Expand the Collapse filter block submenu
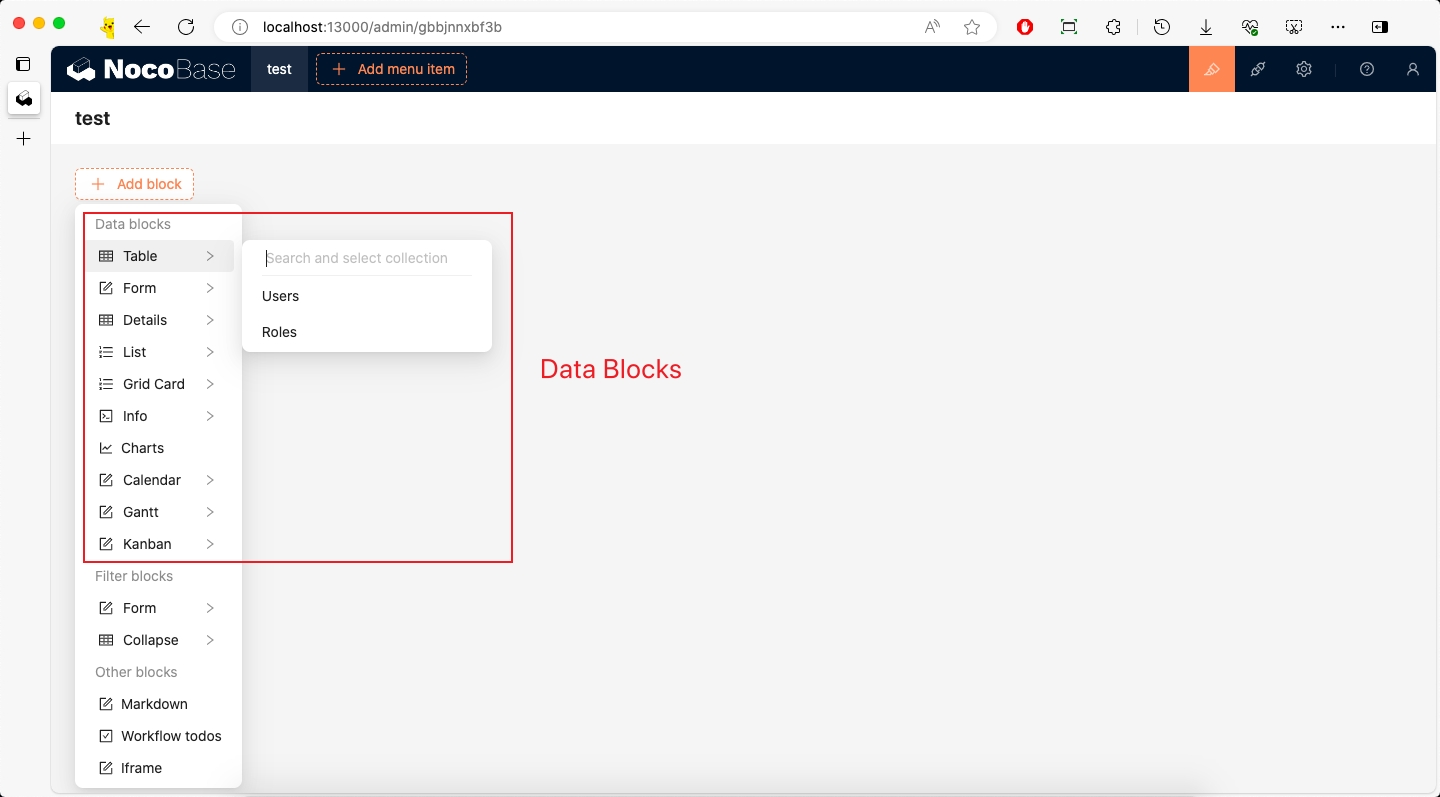 [x=158, y=640]
